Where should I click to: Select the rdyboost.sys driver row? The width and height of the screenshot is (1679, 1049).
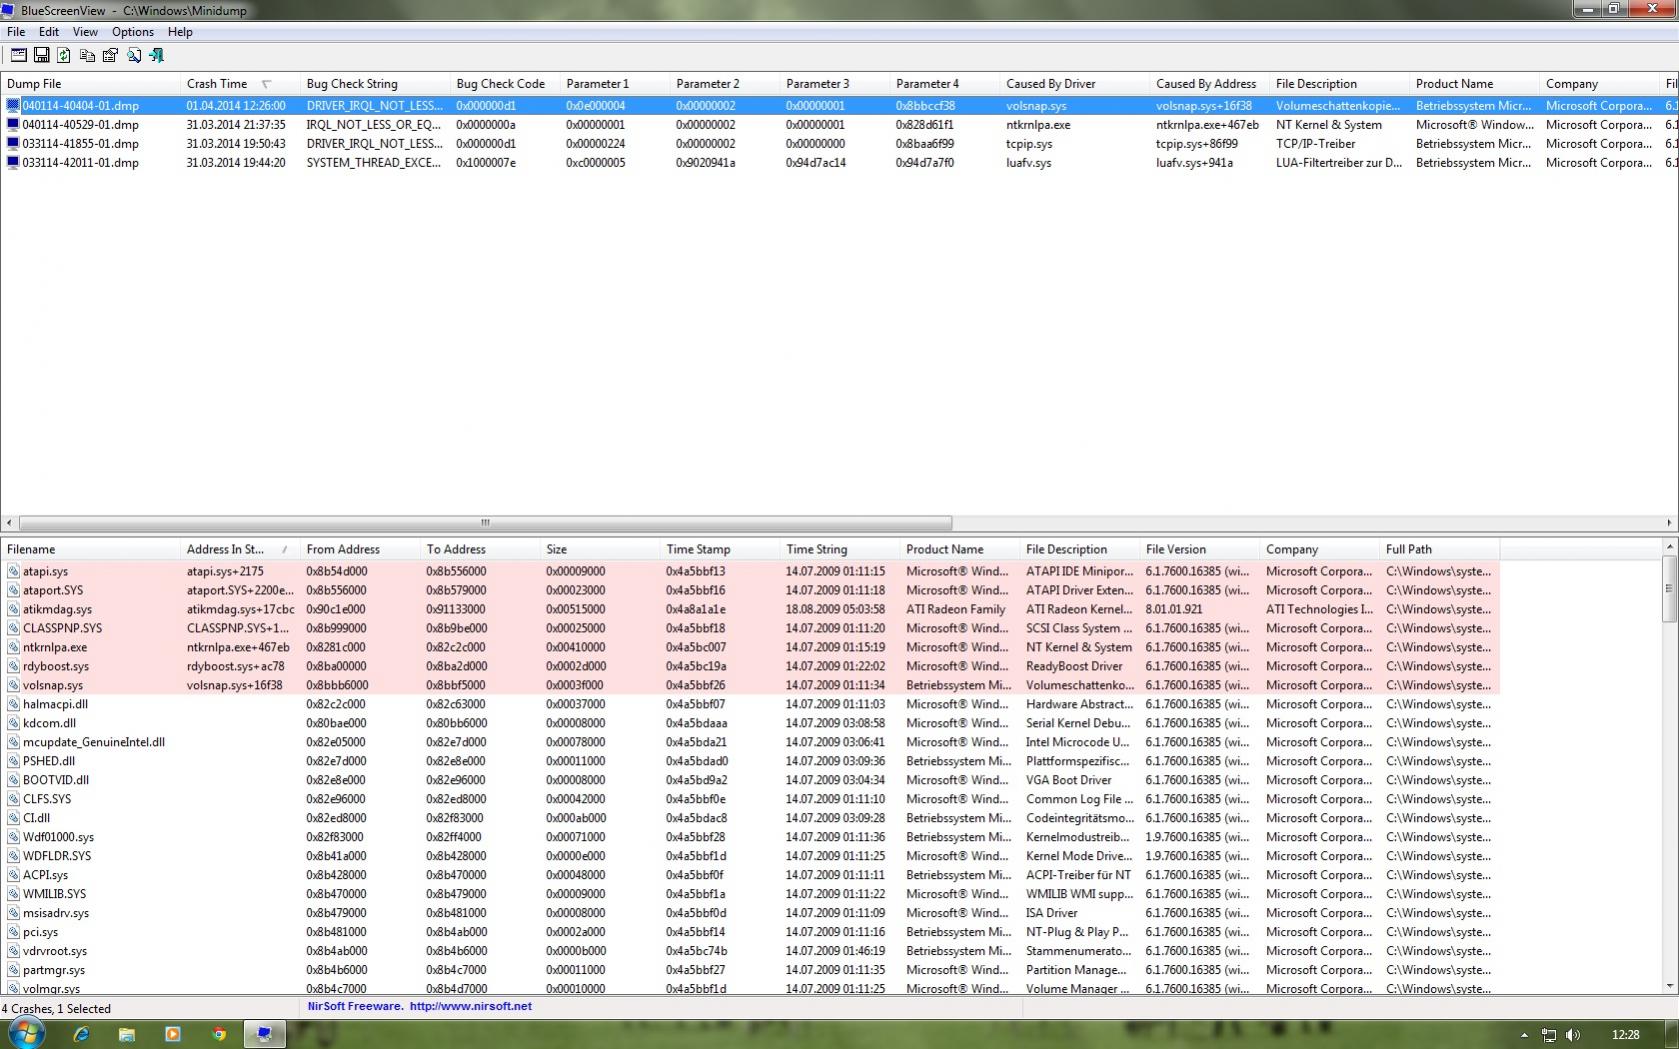click(750, 667)
